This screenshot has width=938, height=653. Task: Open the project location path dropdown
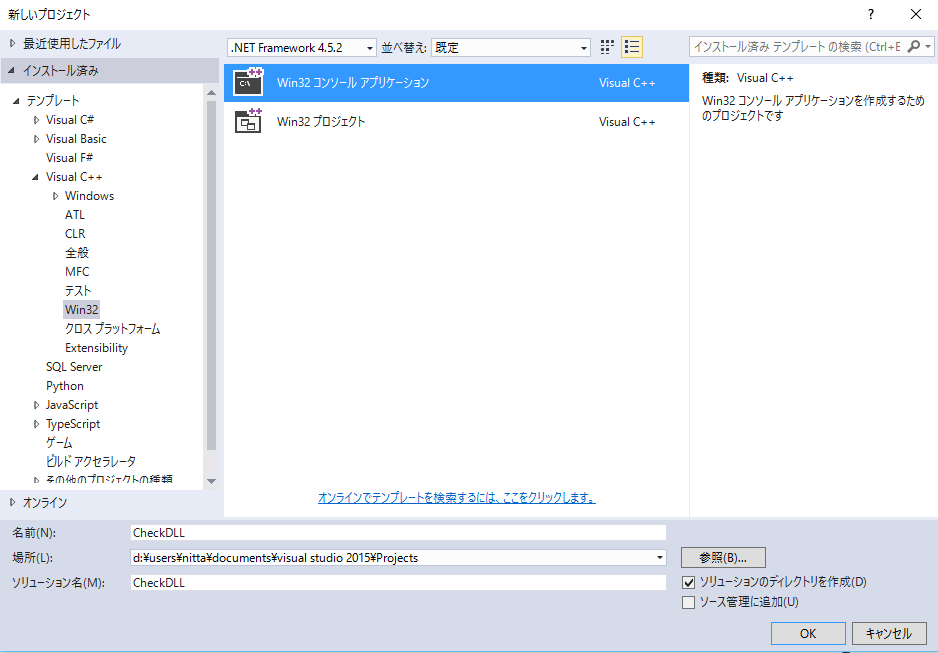pyautogui.click(x=659, y=558)
